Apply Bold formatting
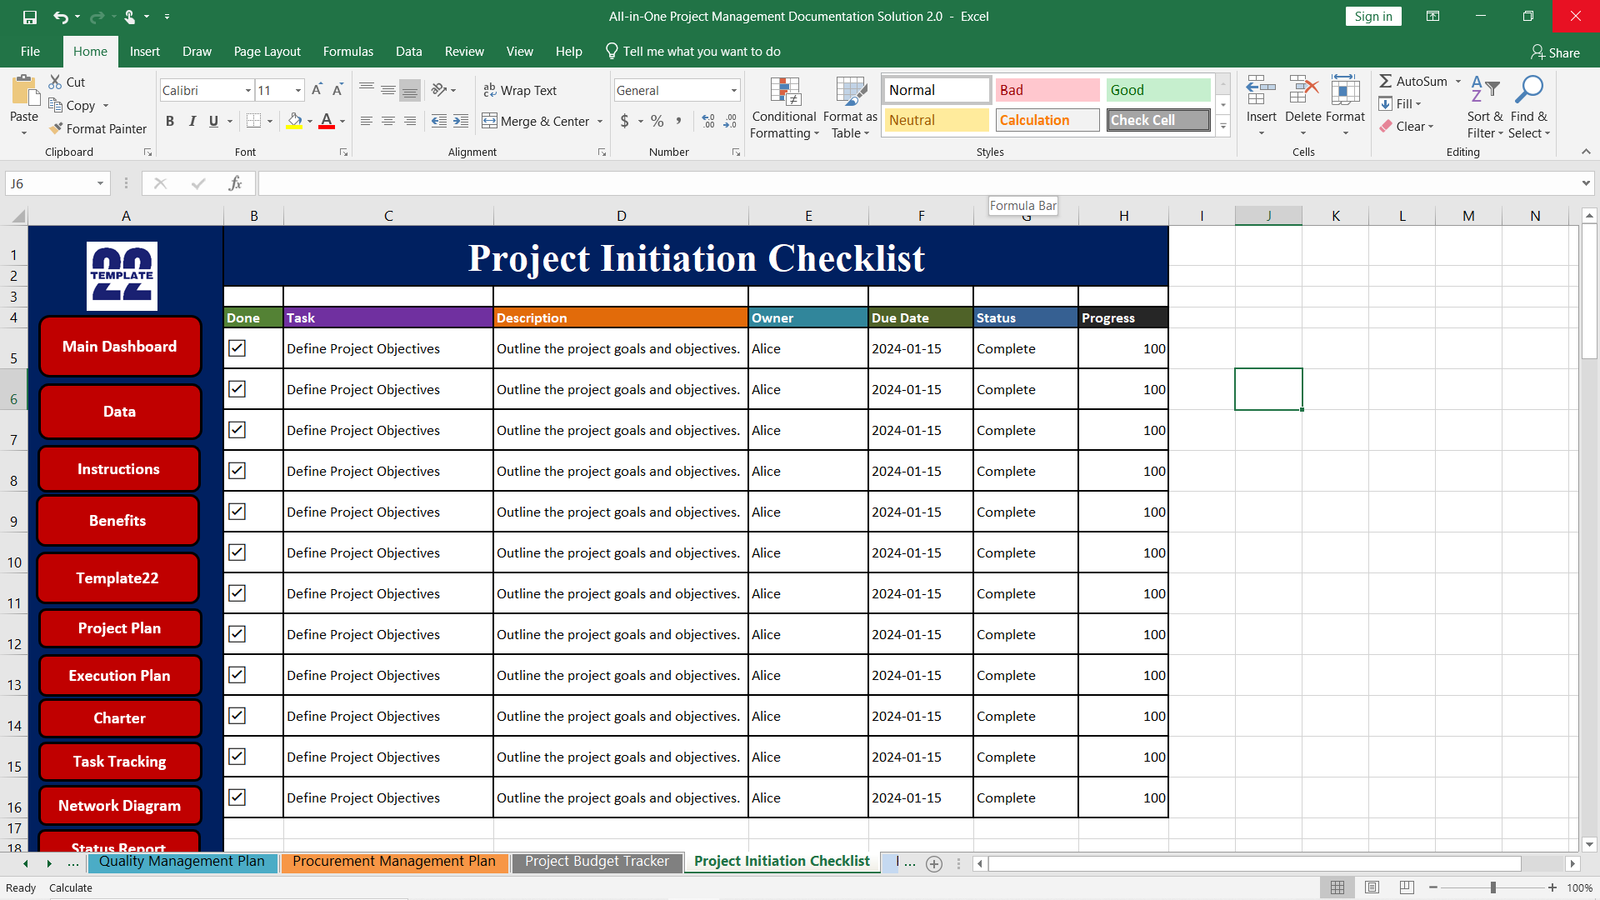Viewport: 1600px width, 900px height. click(170, 121)
